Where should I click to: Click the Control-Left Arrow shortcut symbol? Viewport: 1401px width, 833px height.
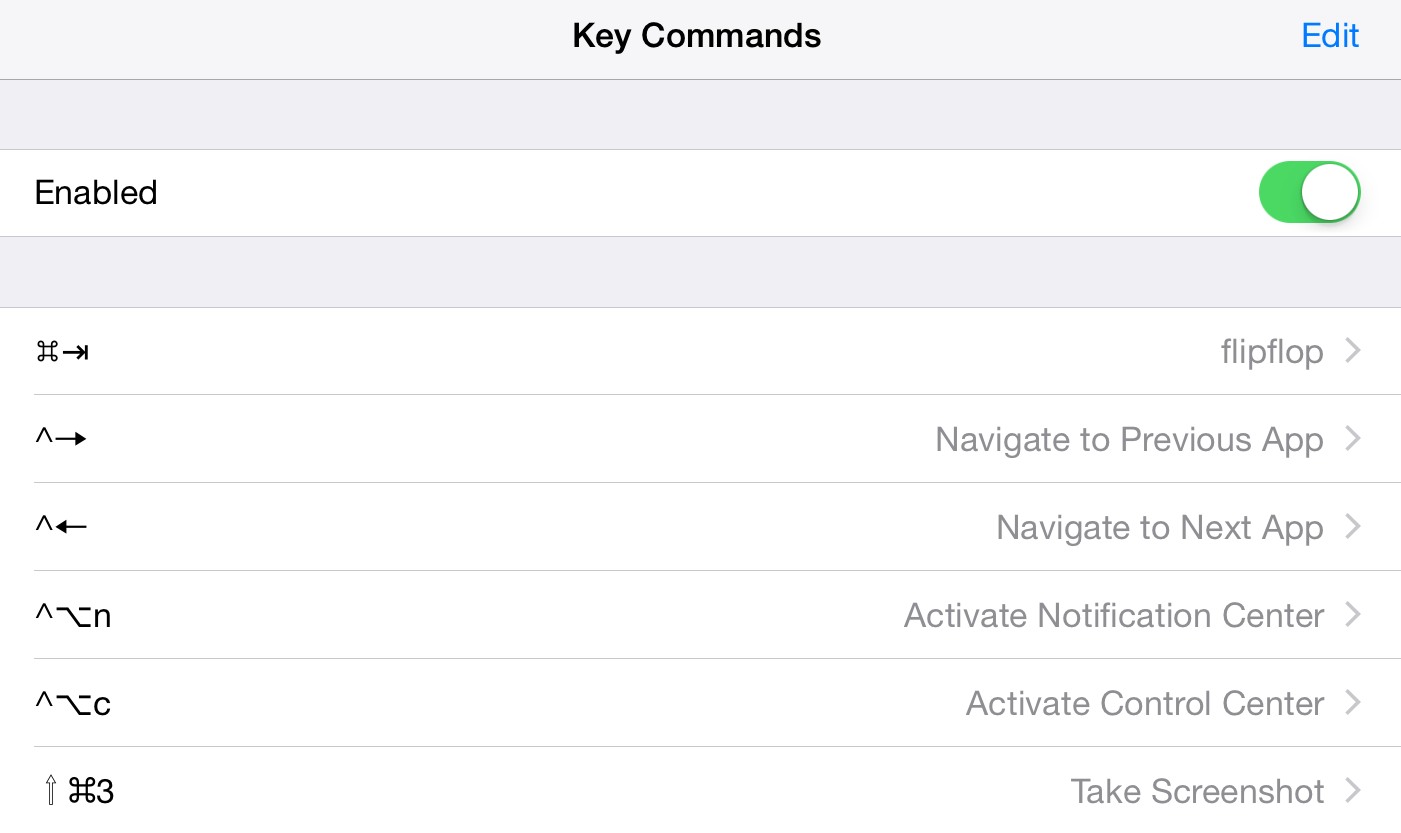(x=61, y=527)
